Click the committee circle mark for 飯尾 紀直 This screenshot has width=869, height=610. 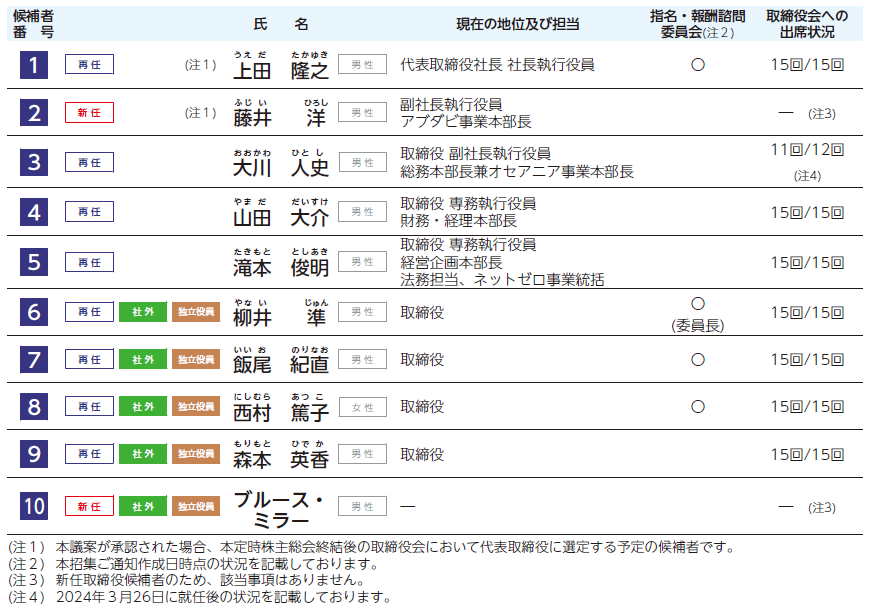click(698, 359)
